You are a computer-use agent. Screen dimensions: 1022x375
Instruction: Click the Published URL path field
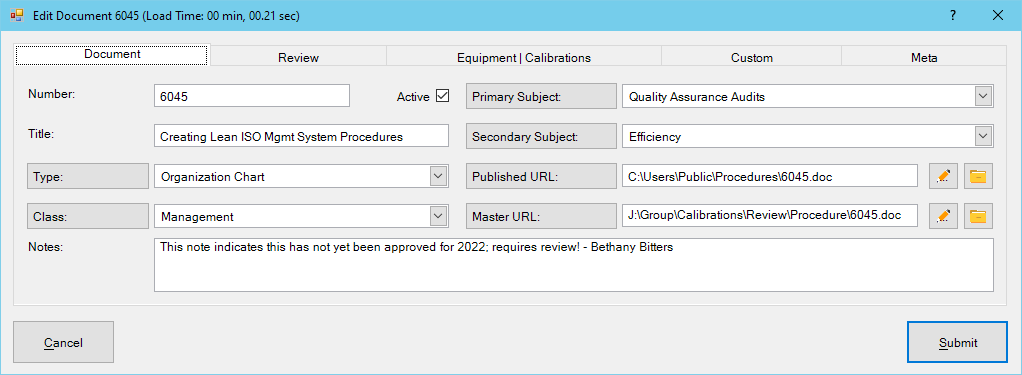click(770, 176)
